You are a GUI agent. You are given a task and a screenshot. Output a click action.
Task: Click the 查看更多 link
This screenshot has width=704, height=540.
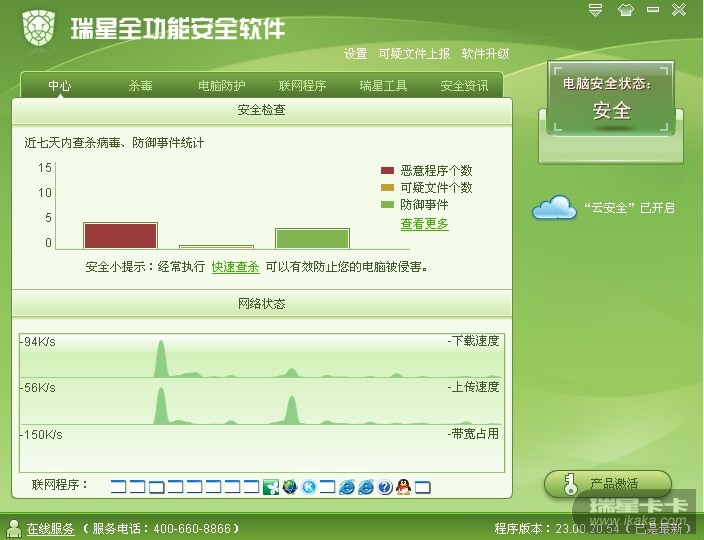click(x=425, y=224)
